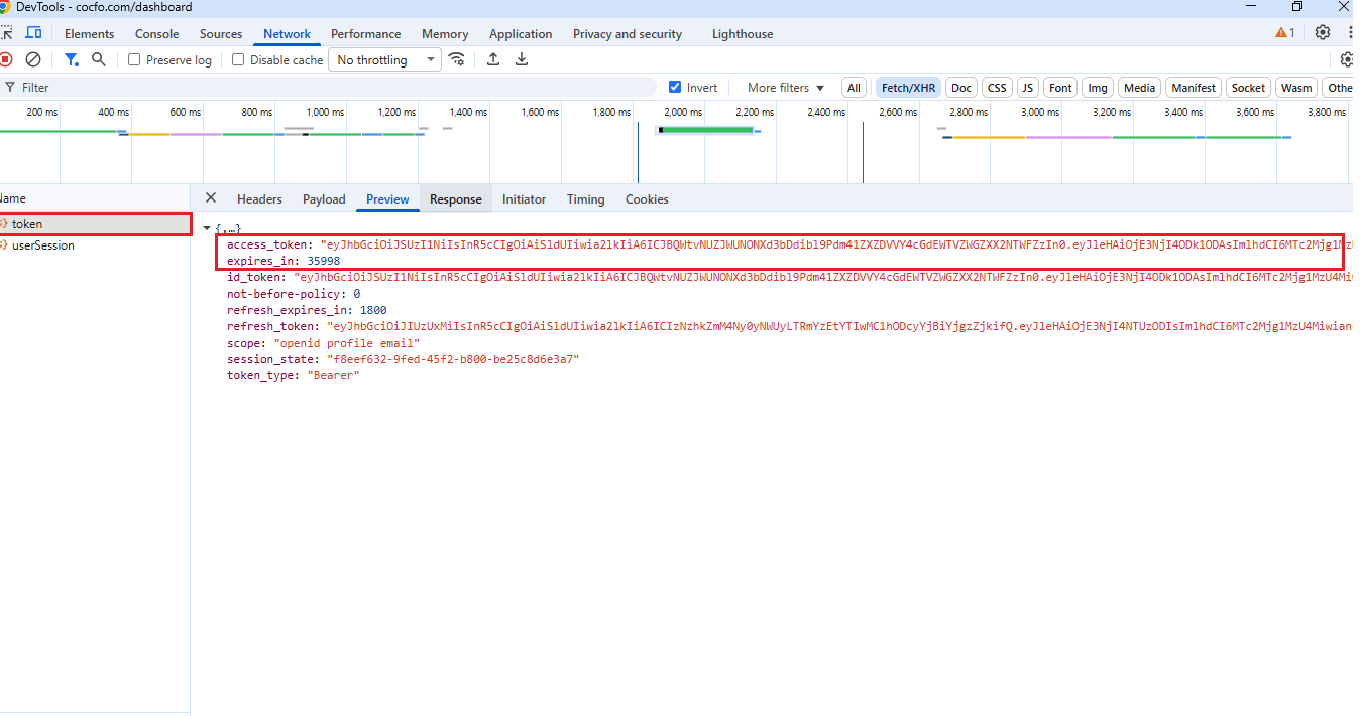The image size is (1360, 716).
Task: Toggle Wasm request type filter
Action: (x=1297, y=88)
